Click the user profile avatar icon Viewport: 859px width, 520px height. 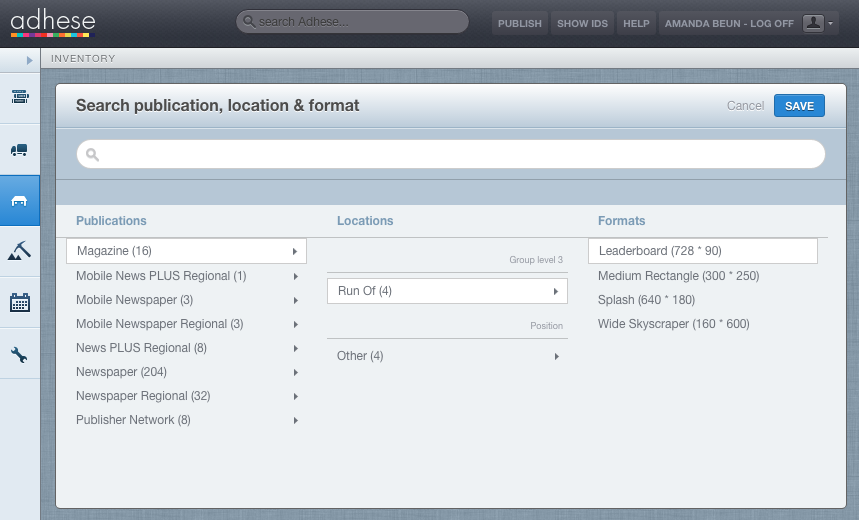(x=813, y=23)
